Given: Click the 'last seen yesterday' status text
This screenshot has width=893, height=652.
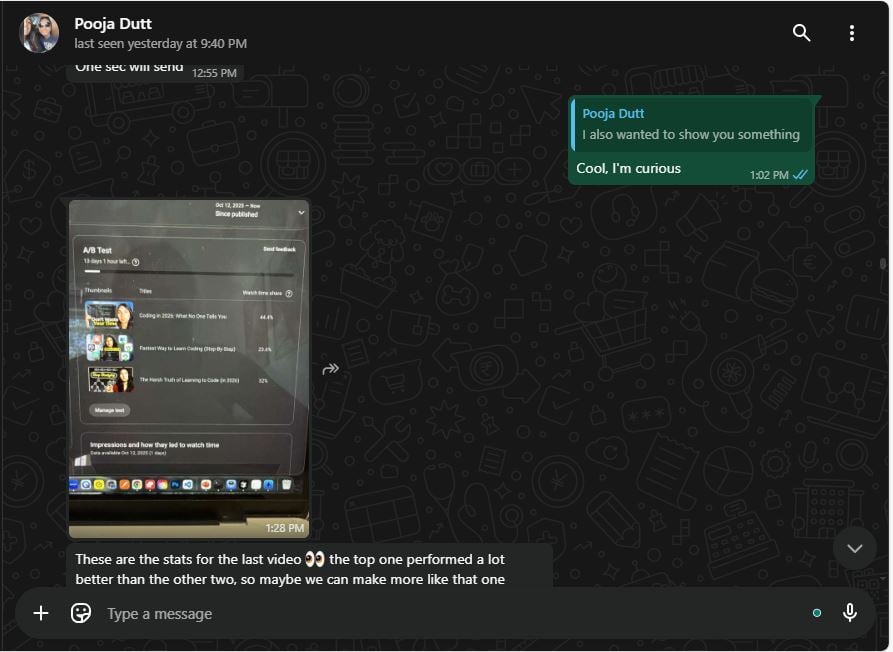Looking at the screenshot, I should (160, 44).
